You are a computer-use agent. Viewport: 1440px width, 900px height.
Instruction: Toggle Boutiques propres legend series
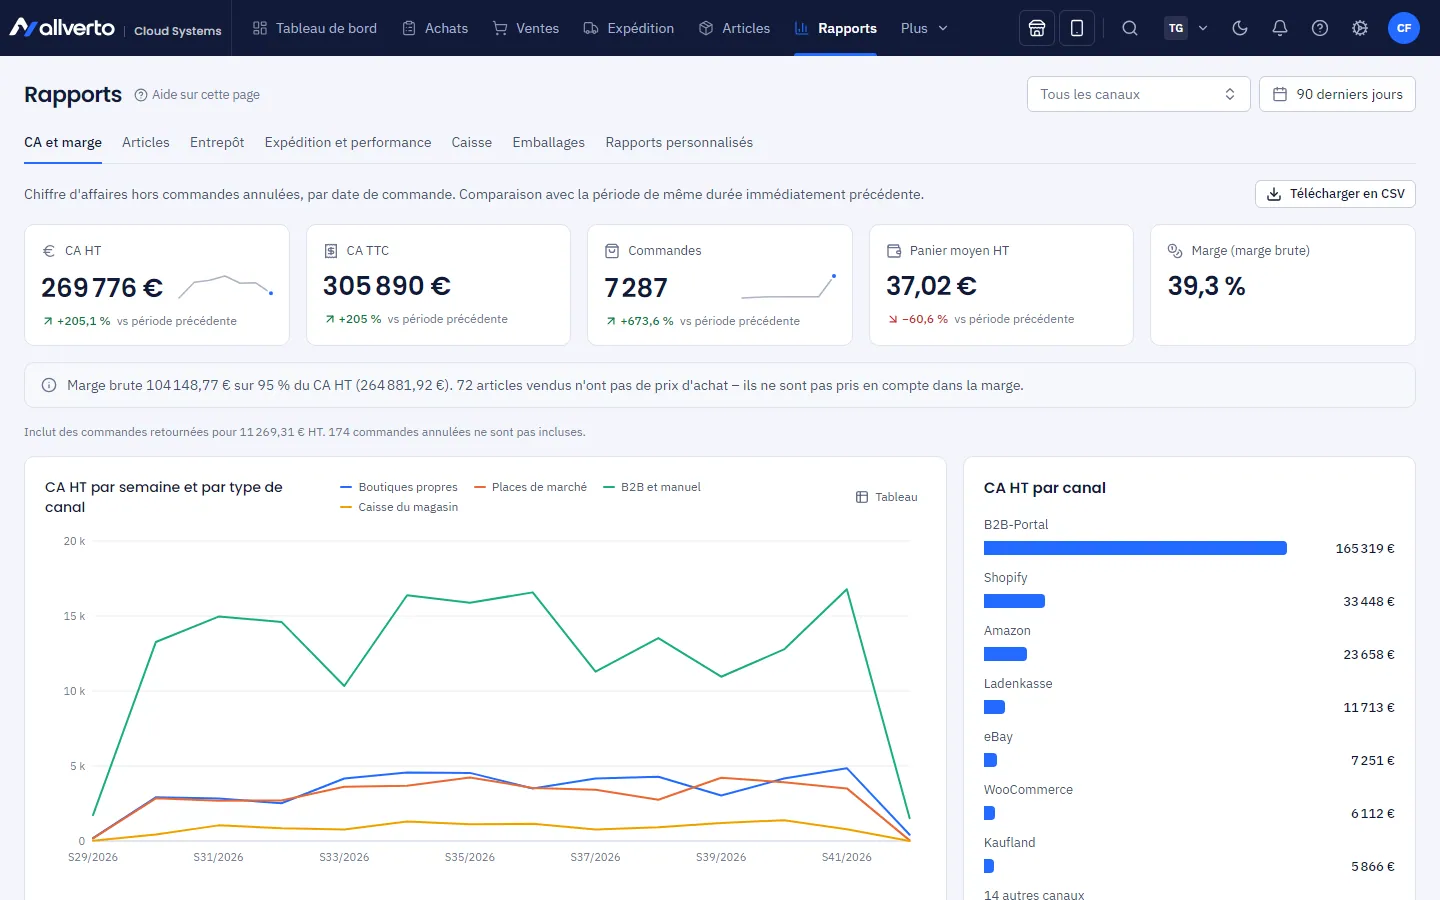pyautogui.click(x=398, y=487)
